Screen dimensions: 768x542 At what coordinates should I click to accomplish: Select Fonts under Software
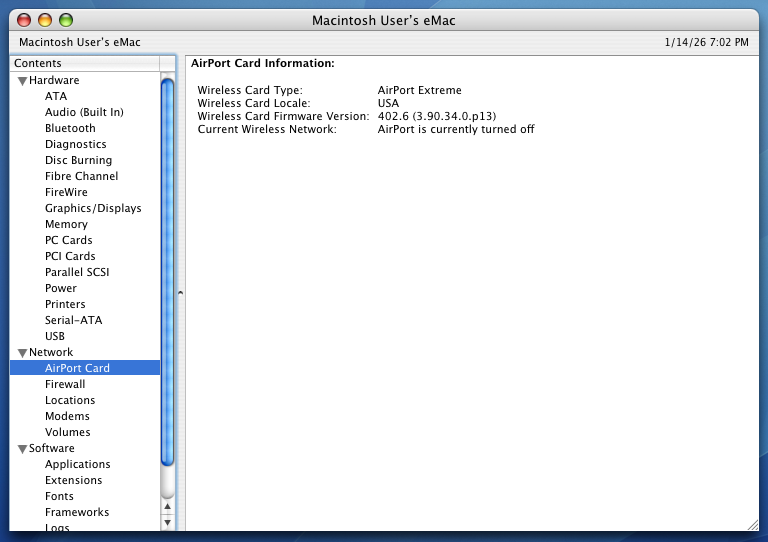[x=59, y=496]
